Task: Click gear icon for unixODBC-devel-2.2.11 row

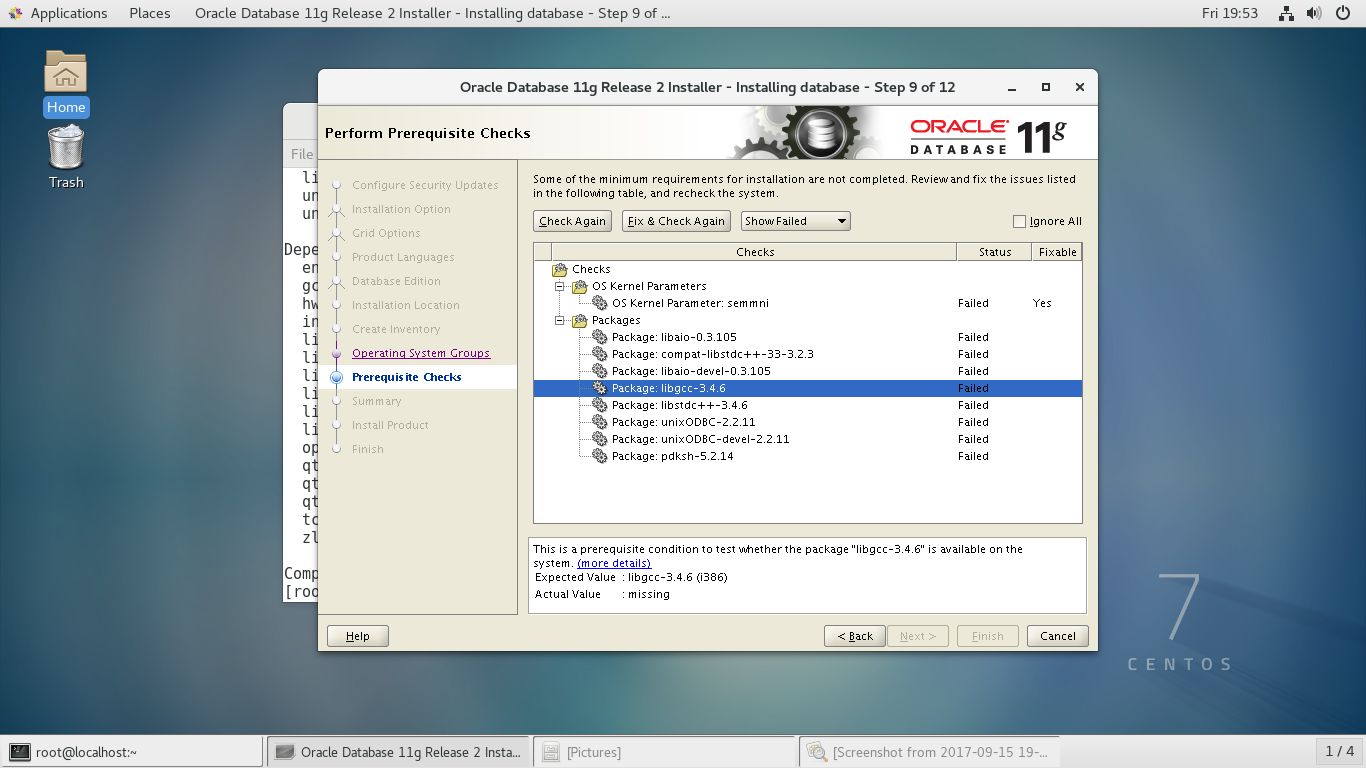Action: click(x=600, y=439)
